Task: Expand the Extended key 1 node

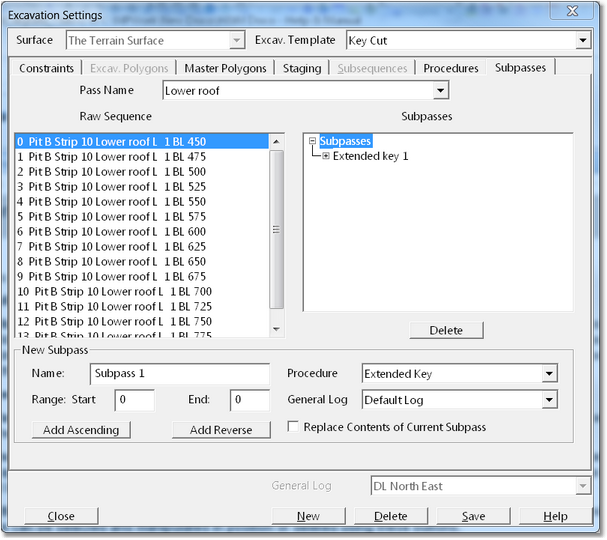Action: [326, 156]
